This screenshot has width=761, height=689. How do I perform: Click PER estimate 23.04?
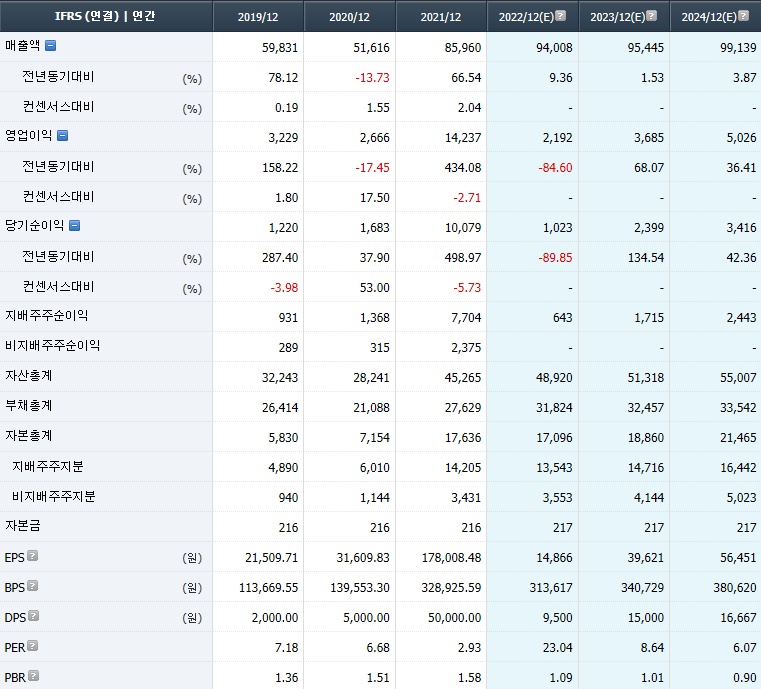[558, 648]
